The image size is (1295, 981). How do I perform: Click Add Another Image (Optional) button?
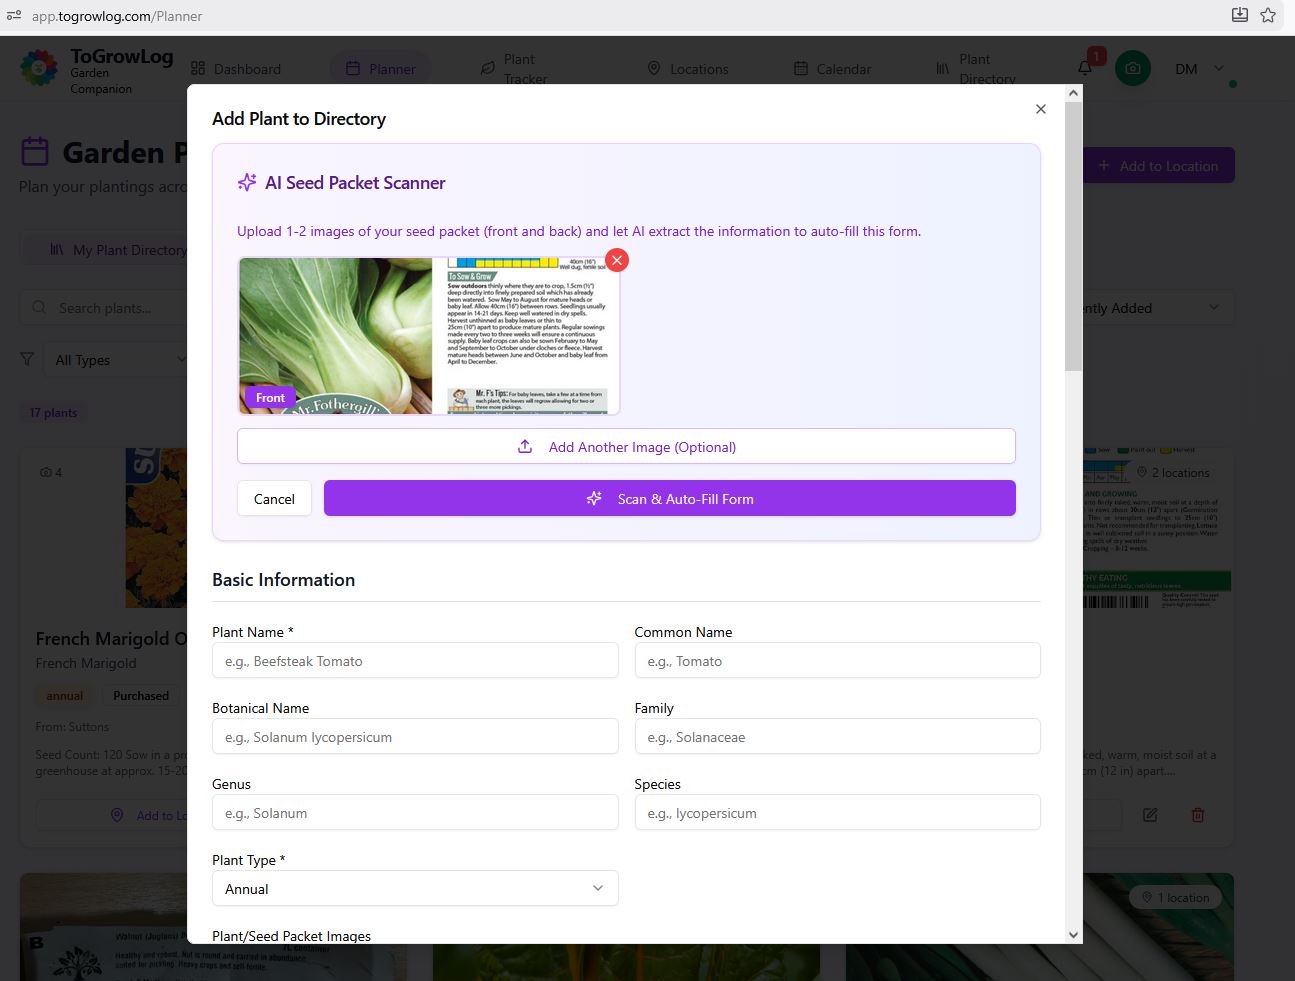point(626,447)
